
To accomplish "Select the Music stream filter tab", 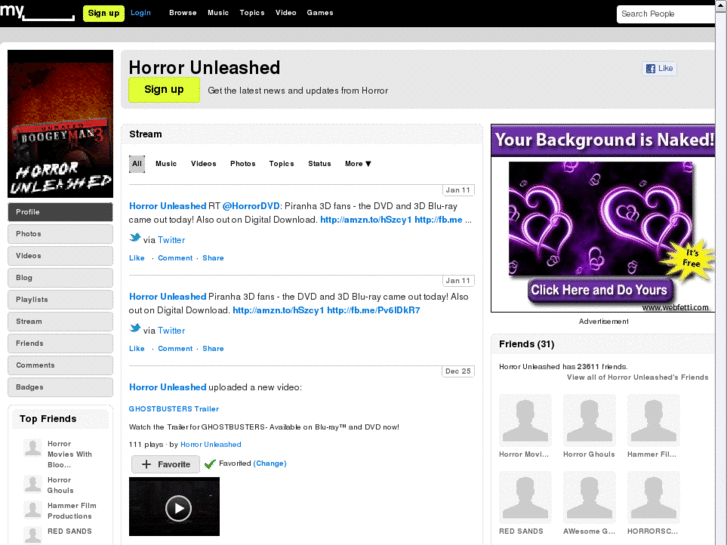I will [166, 164].
